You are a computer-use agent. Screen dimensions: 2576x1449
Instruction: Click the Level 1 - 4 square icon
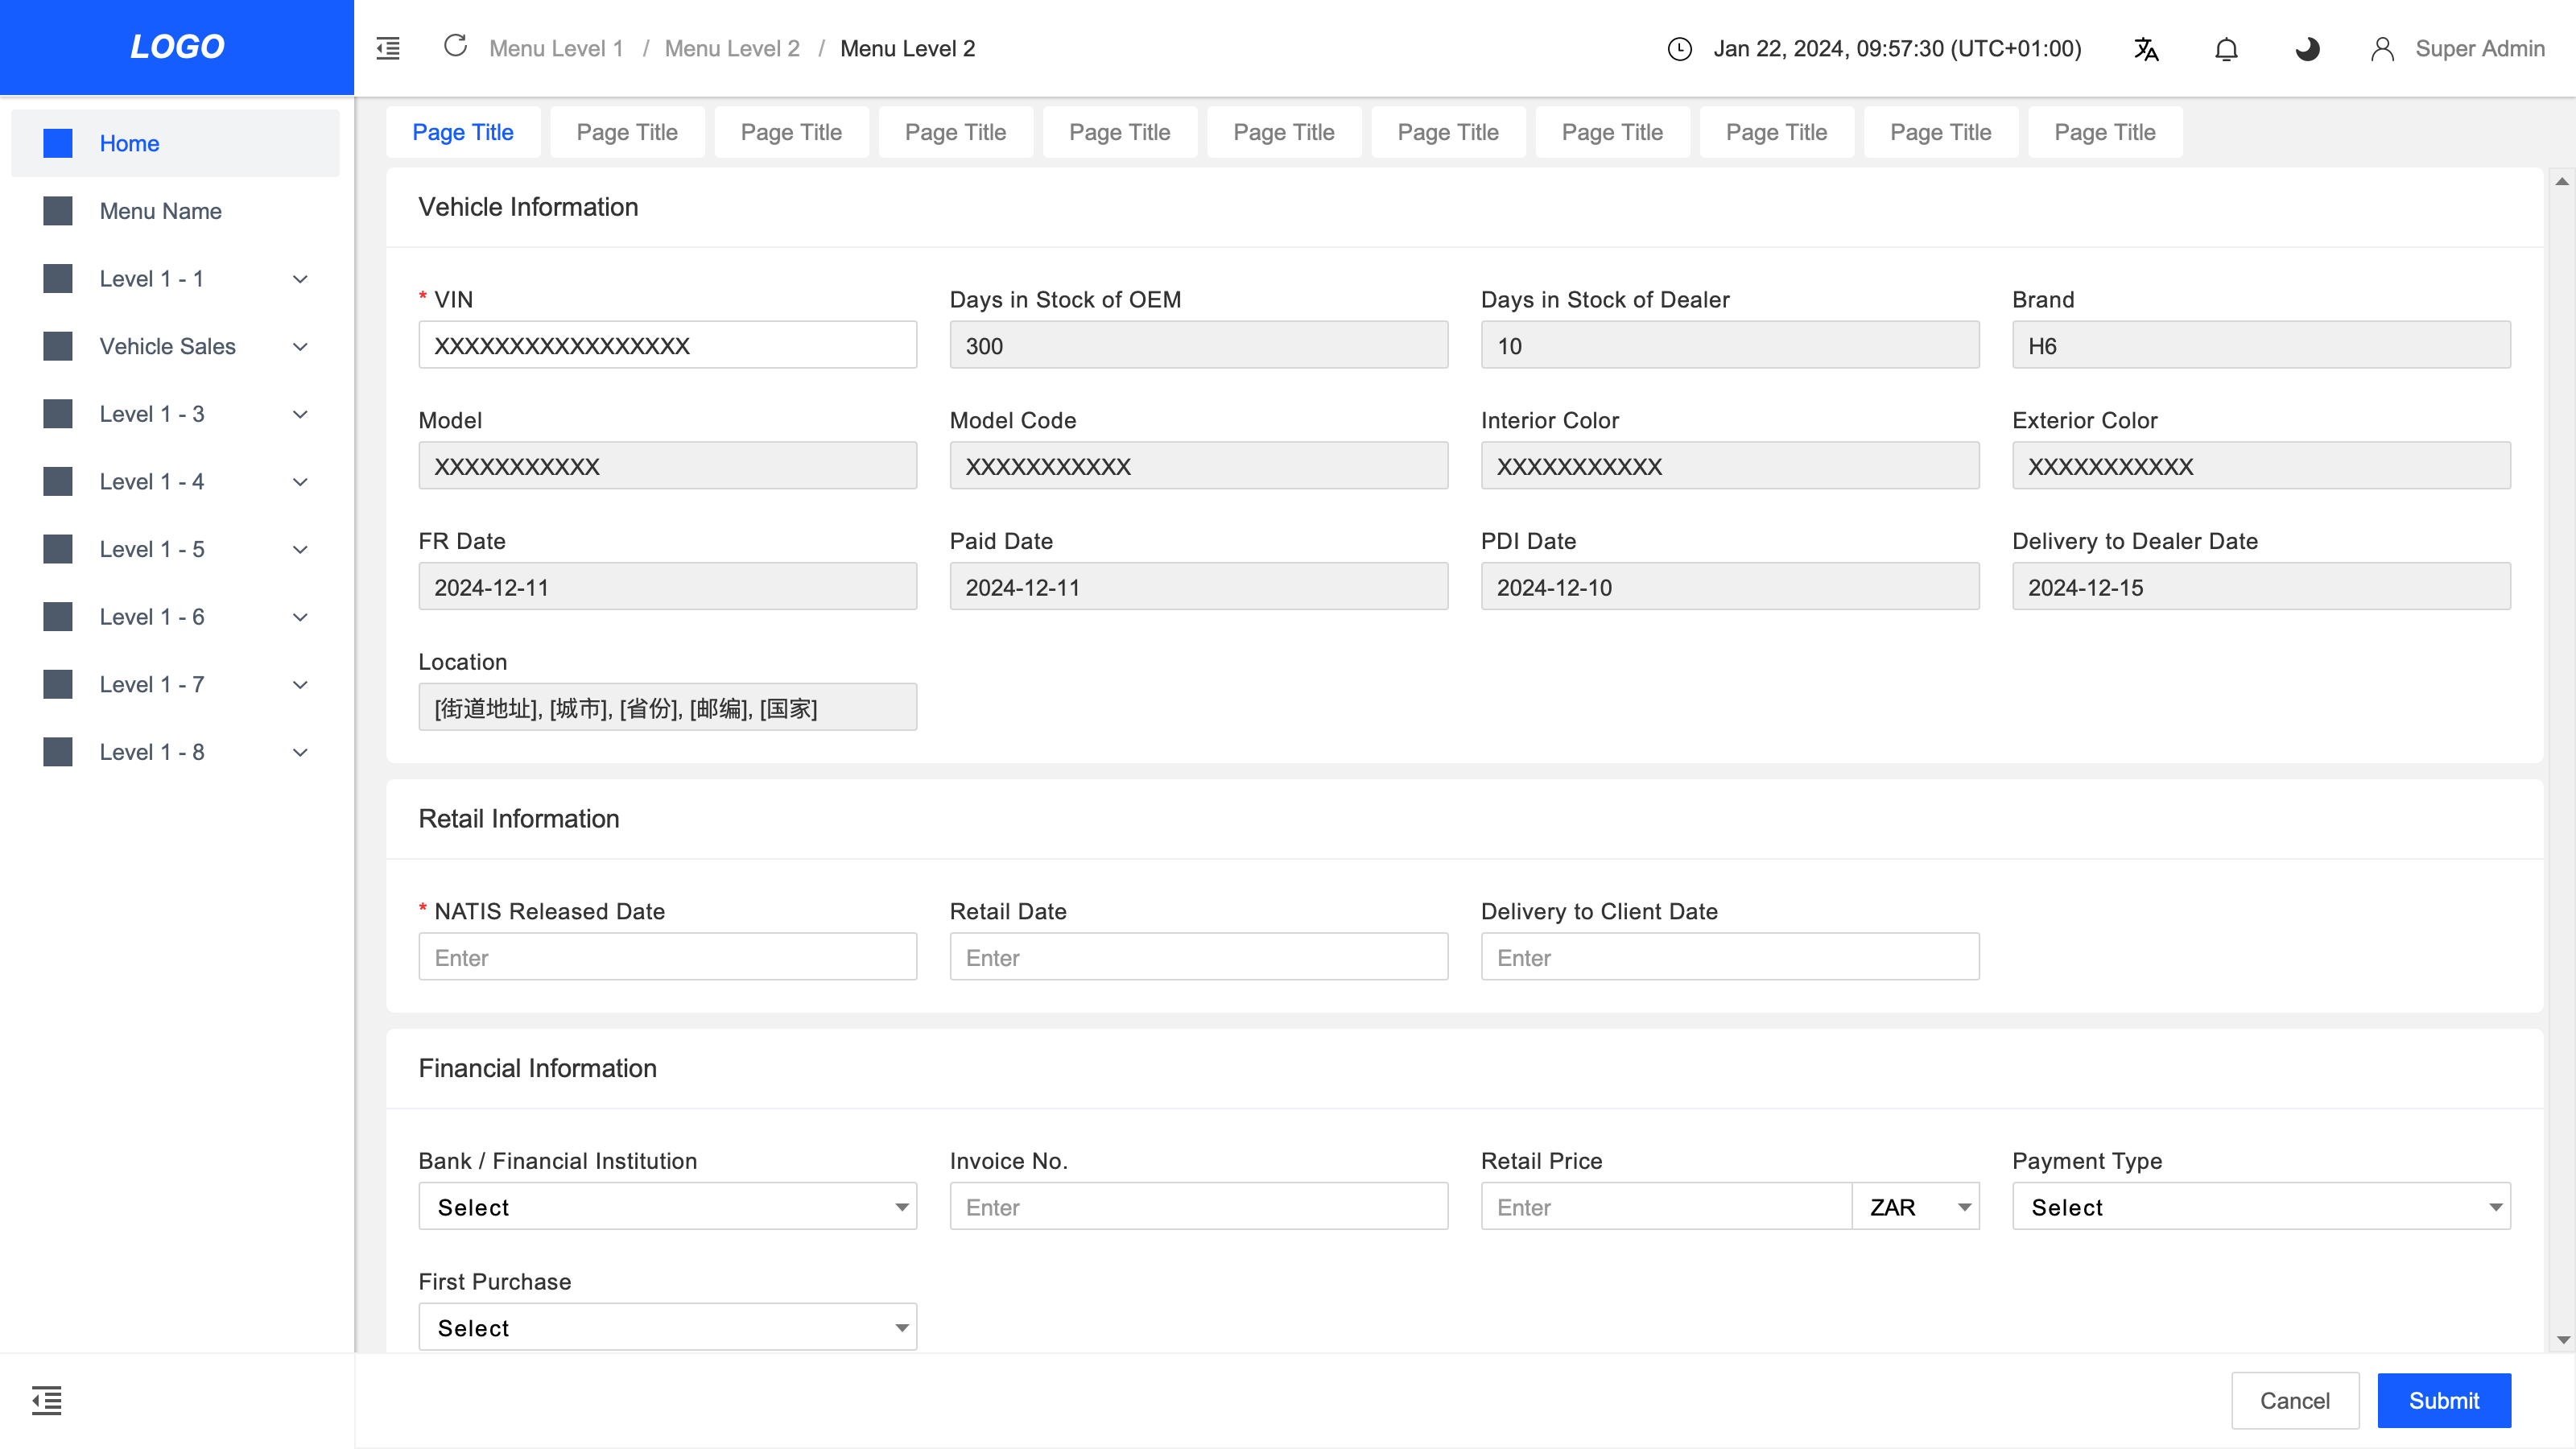click(58, 481)
